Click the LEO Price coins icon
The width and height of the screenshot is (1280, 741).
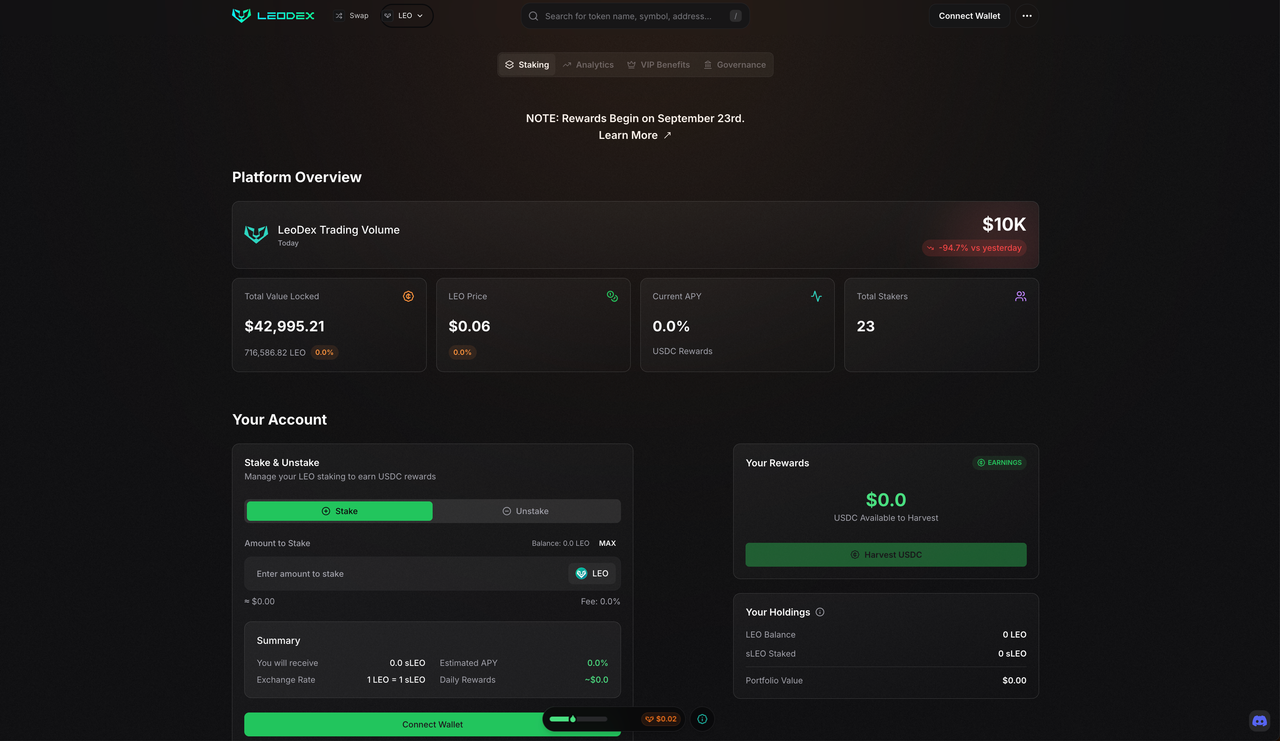[x=612, y=296]
